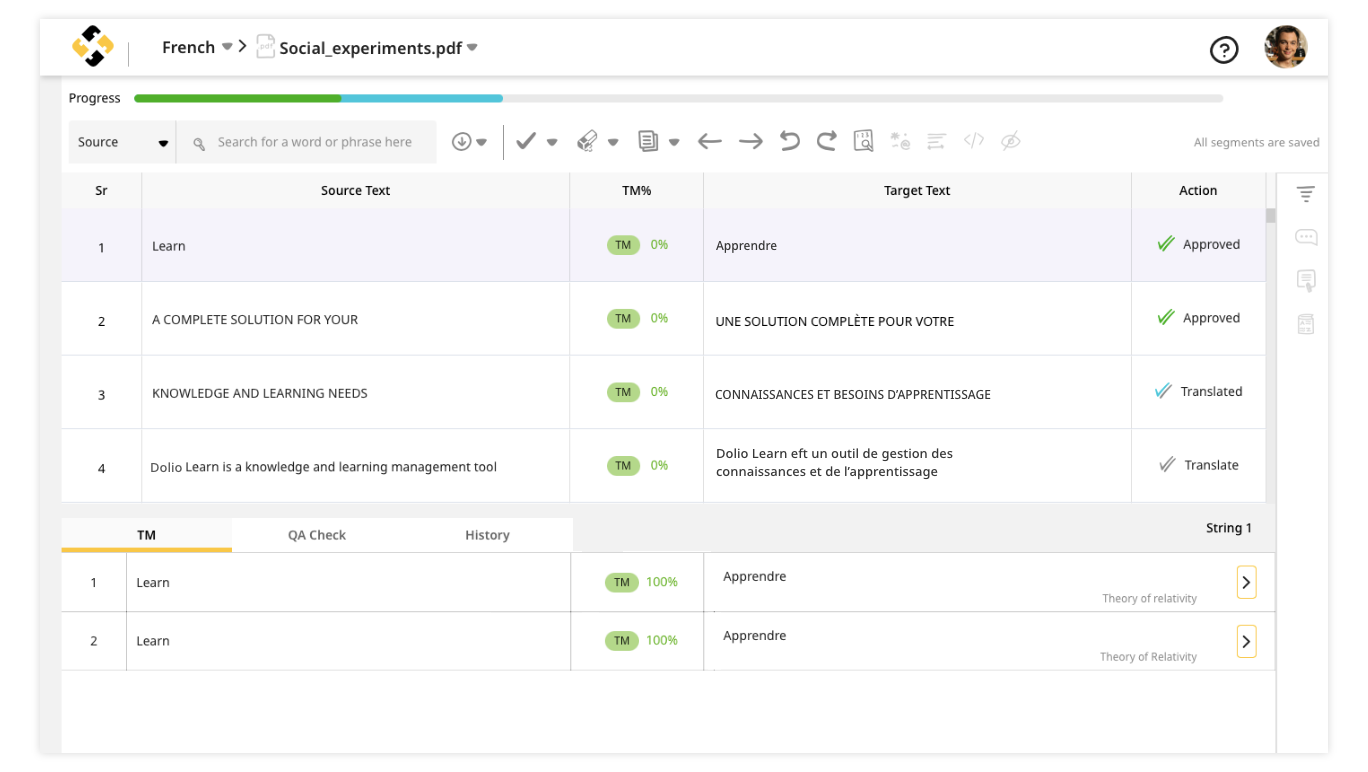Click the TM badge in segment 3 row
Viewport: 1368px width, 772px height.
pos(623,392)
